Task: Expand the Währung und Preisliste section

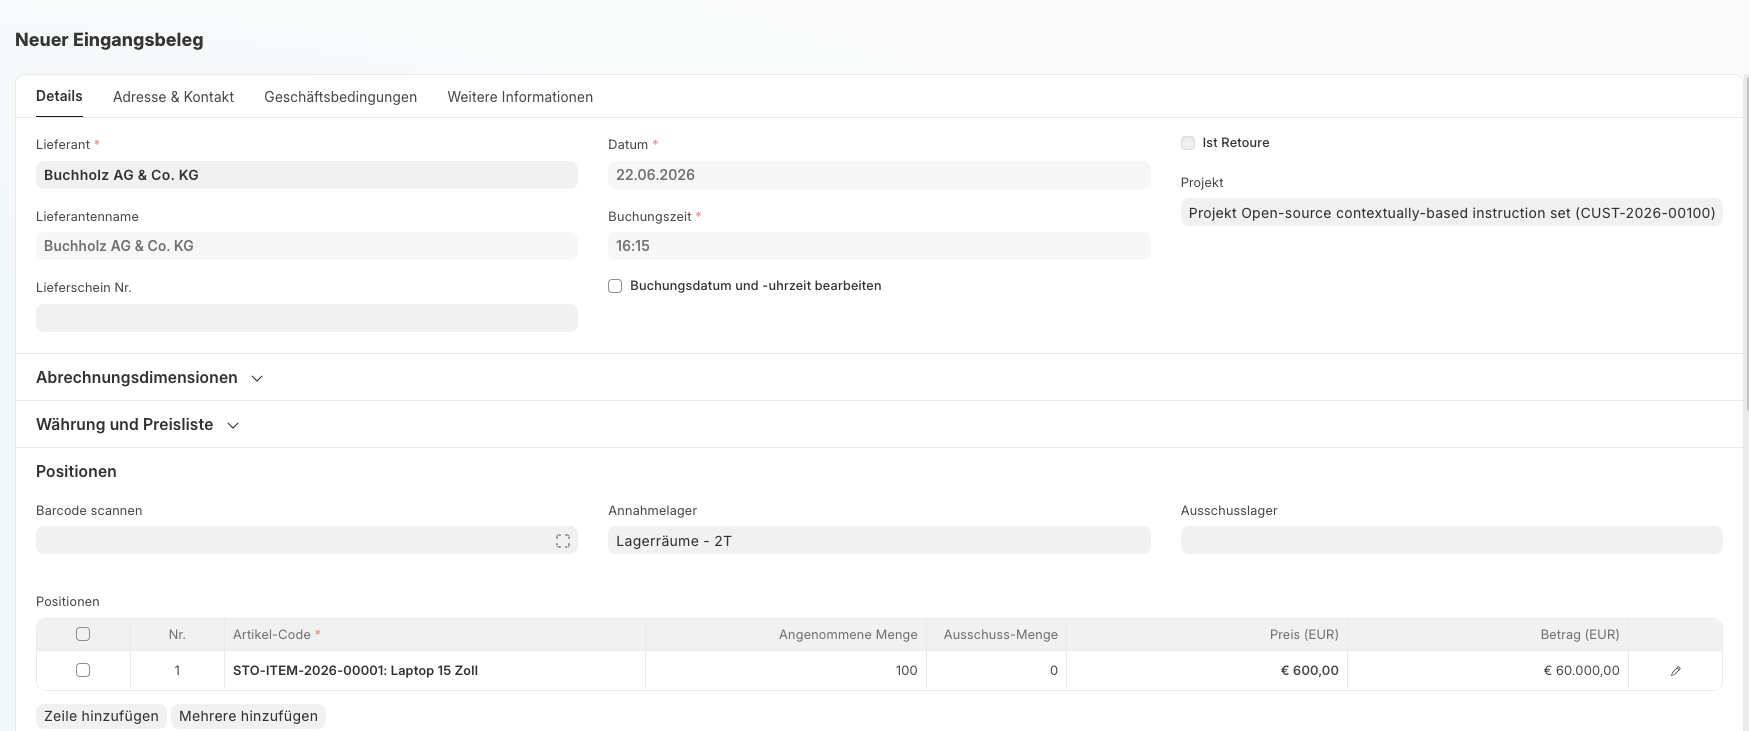Action: coord(137,425)
